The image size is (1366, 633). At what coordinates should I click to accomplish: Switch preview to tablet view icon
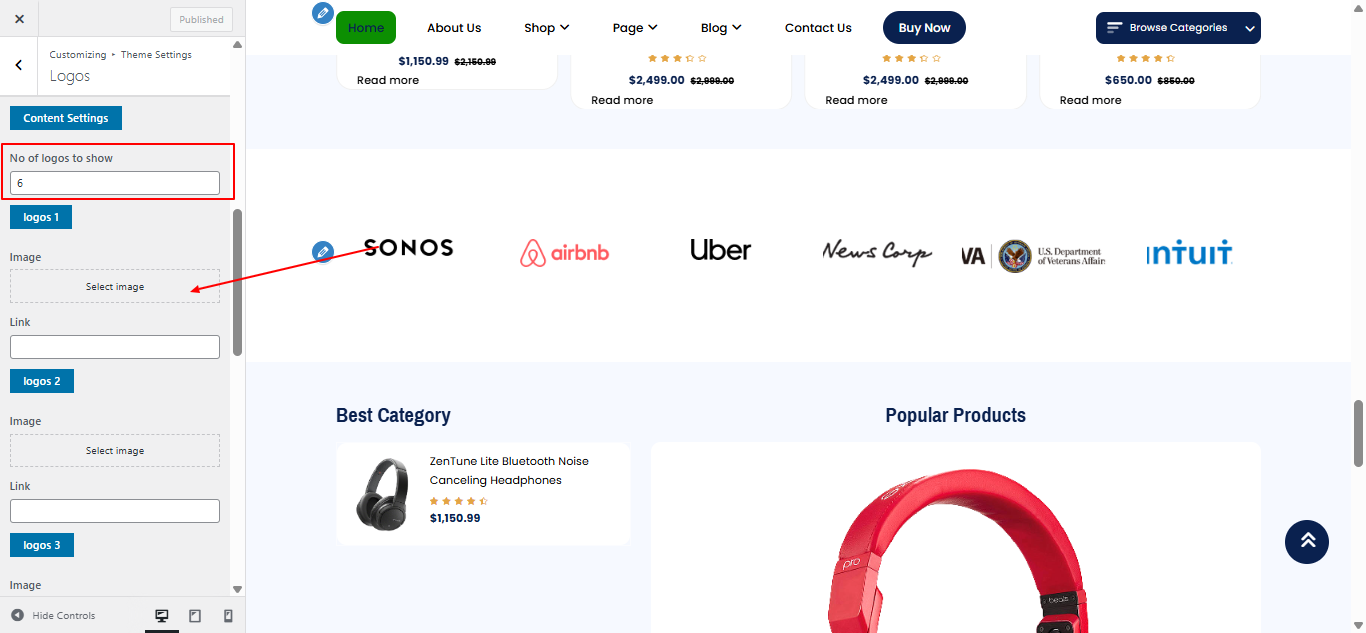[x=195, y=615]
